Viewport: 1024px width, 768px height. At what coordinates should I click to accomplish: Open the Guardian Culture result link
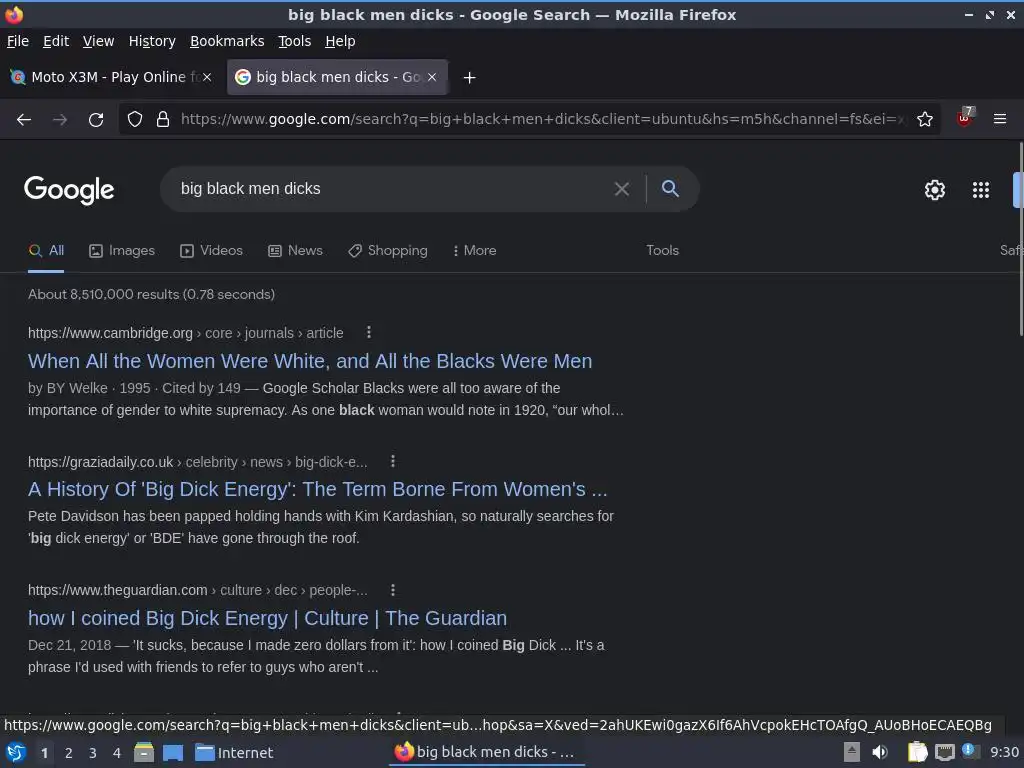point(267,618)
